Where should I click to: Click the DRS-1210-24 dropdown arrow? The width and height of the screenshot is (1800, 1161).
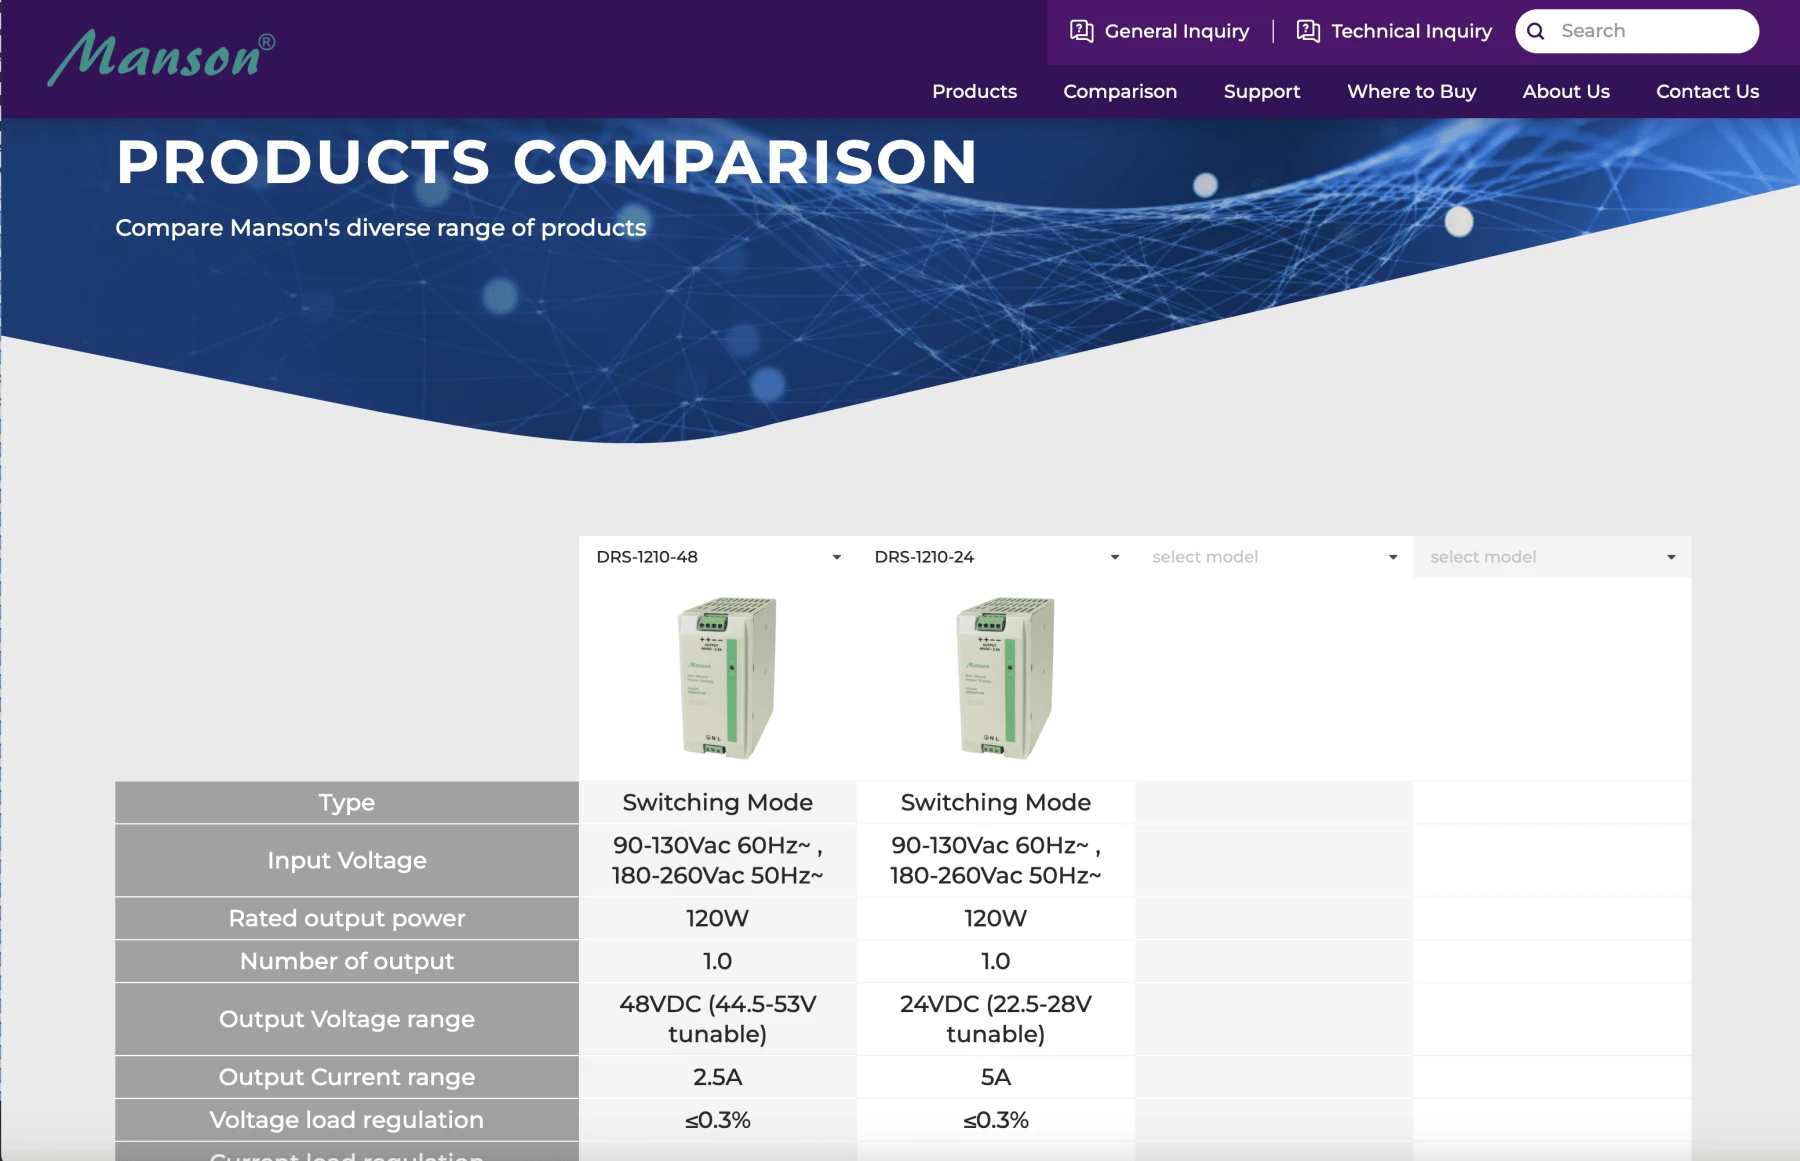1114,557
